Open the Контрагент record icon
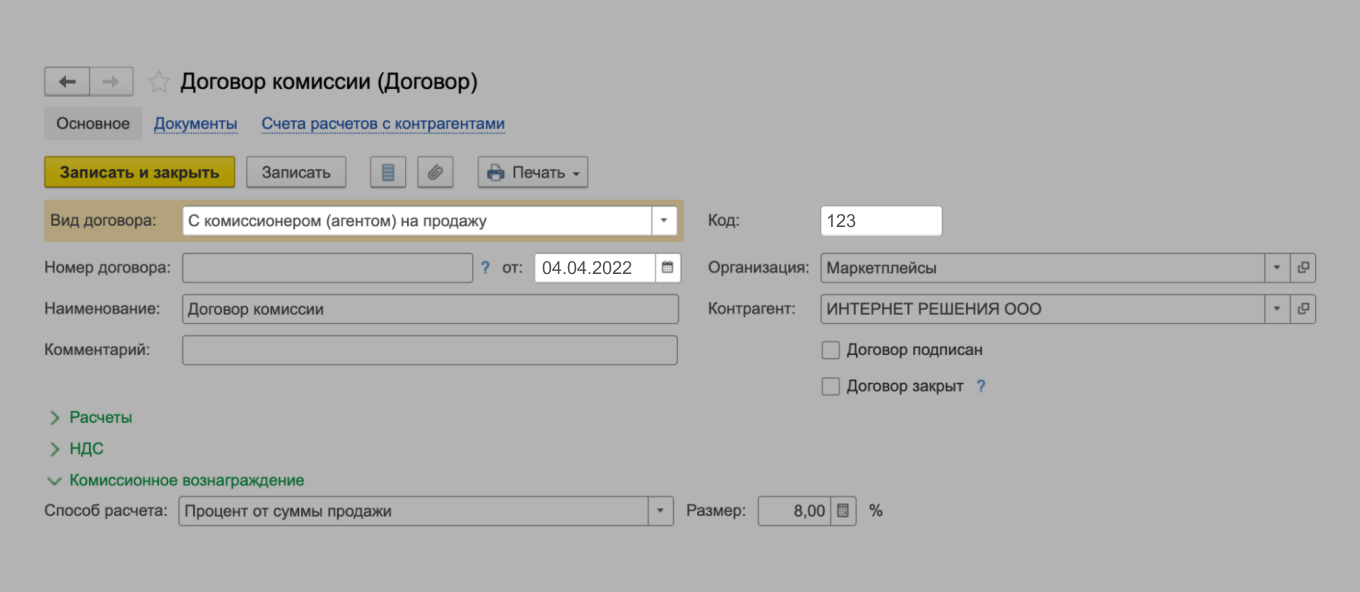The height and width of the screenshot is (592, 1360). pyautogui.click(x=1303, y=309)
